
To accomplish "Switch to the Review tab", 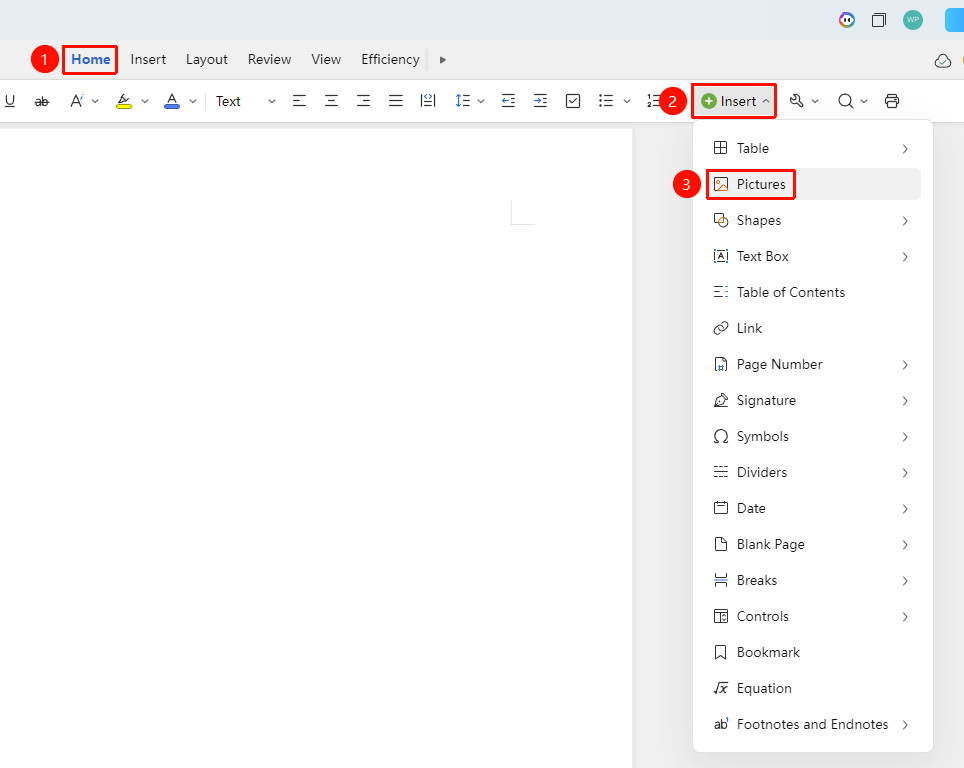I will [269, 60].
